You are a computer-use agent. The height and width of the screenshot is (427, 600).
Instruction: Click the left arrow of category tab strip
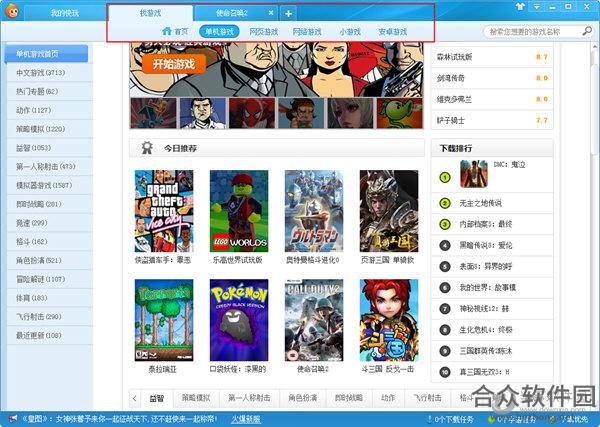[x=135, y=398]
